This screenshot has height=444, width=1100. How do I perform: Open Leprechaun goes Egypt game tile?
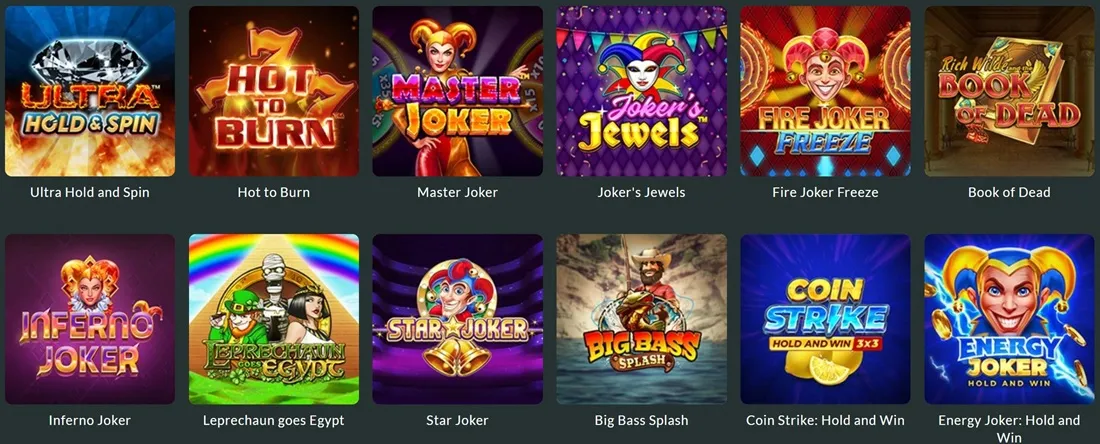274,319
